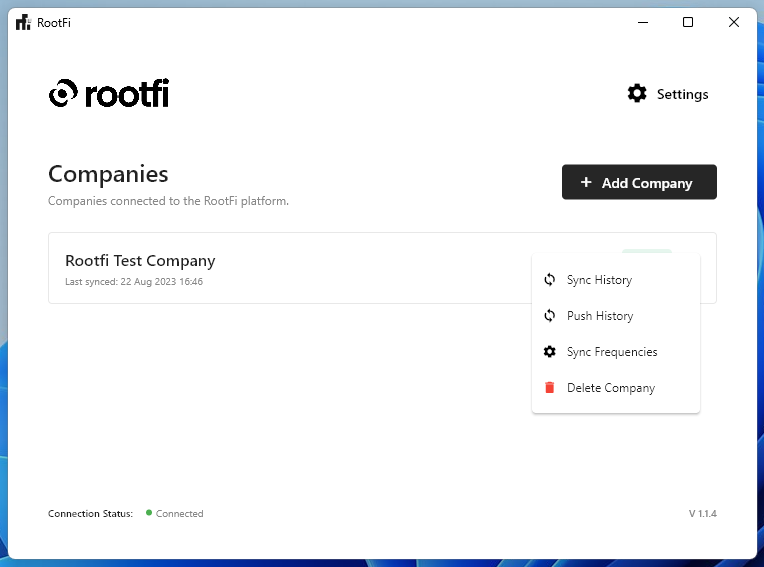This screenshot has height=567, width=764.
Task: Choose Sync Frequencies in the menu
Action: (615, 352)
